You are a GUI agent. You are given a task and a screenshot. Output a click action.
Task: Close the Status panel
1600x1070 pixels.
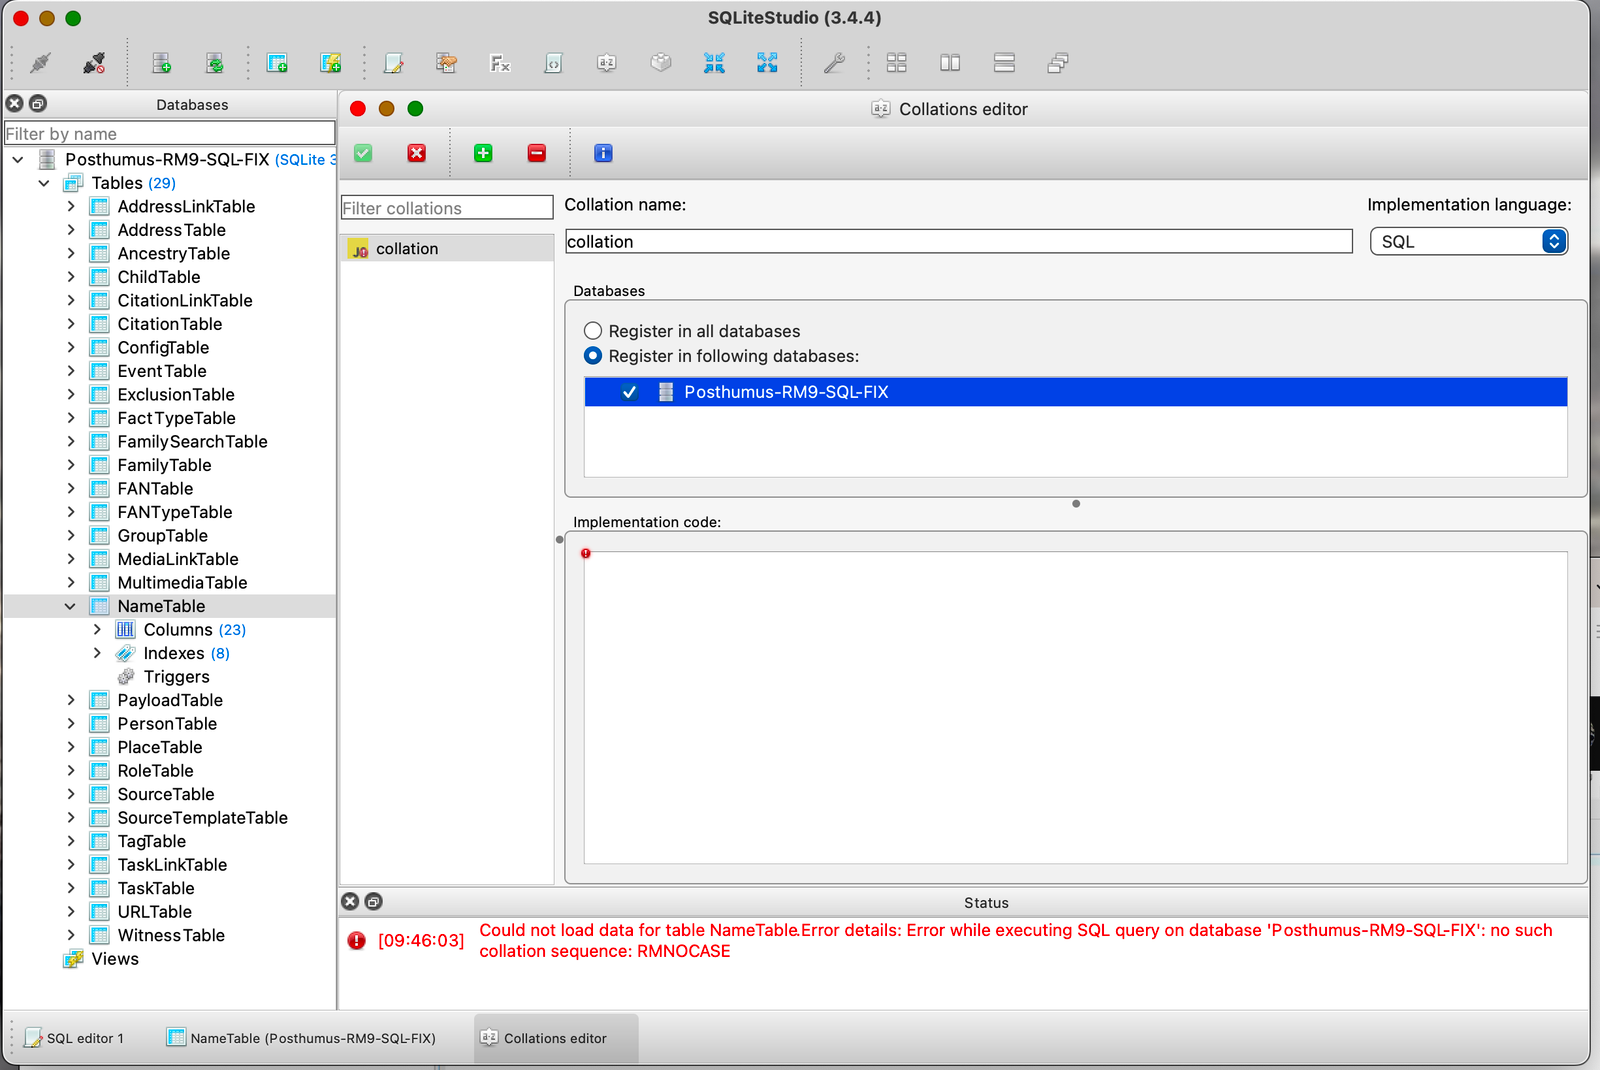[350, 901]
